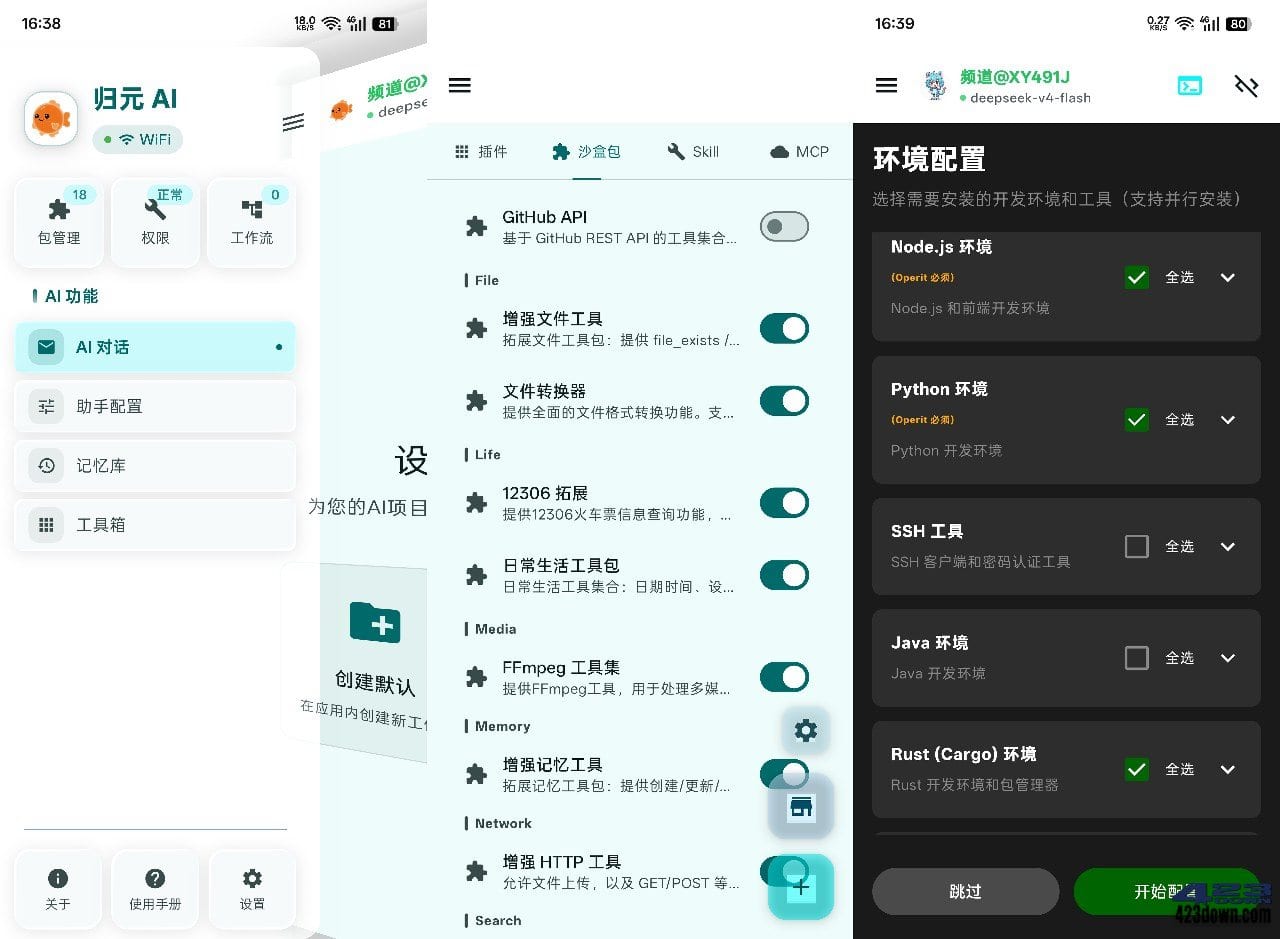The width and height of the screenshot is (1280, 939).
Task: Toggle FFmpeg 工具集 switch
Action: point(784,676)
